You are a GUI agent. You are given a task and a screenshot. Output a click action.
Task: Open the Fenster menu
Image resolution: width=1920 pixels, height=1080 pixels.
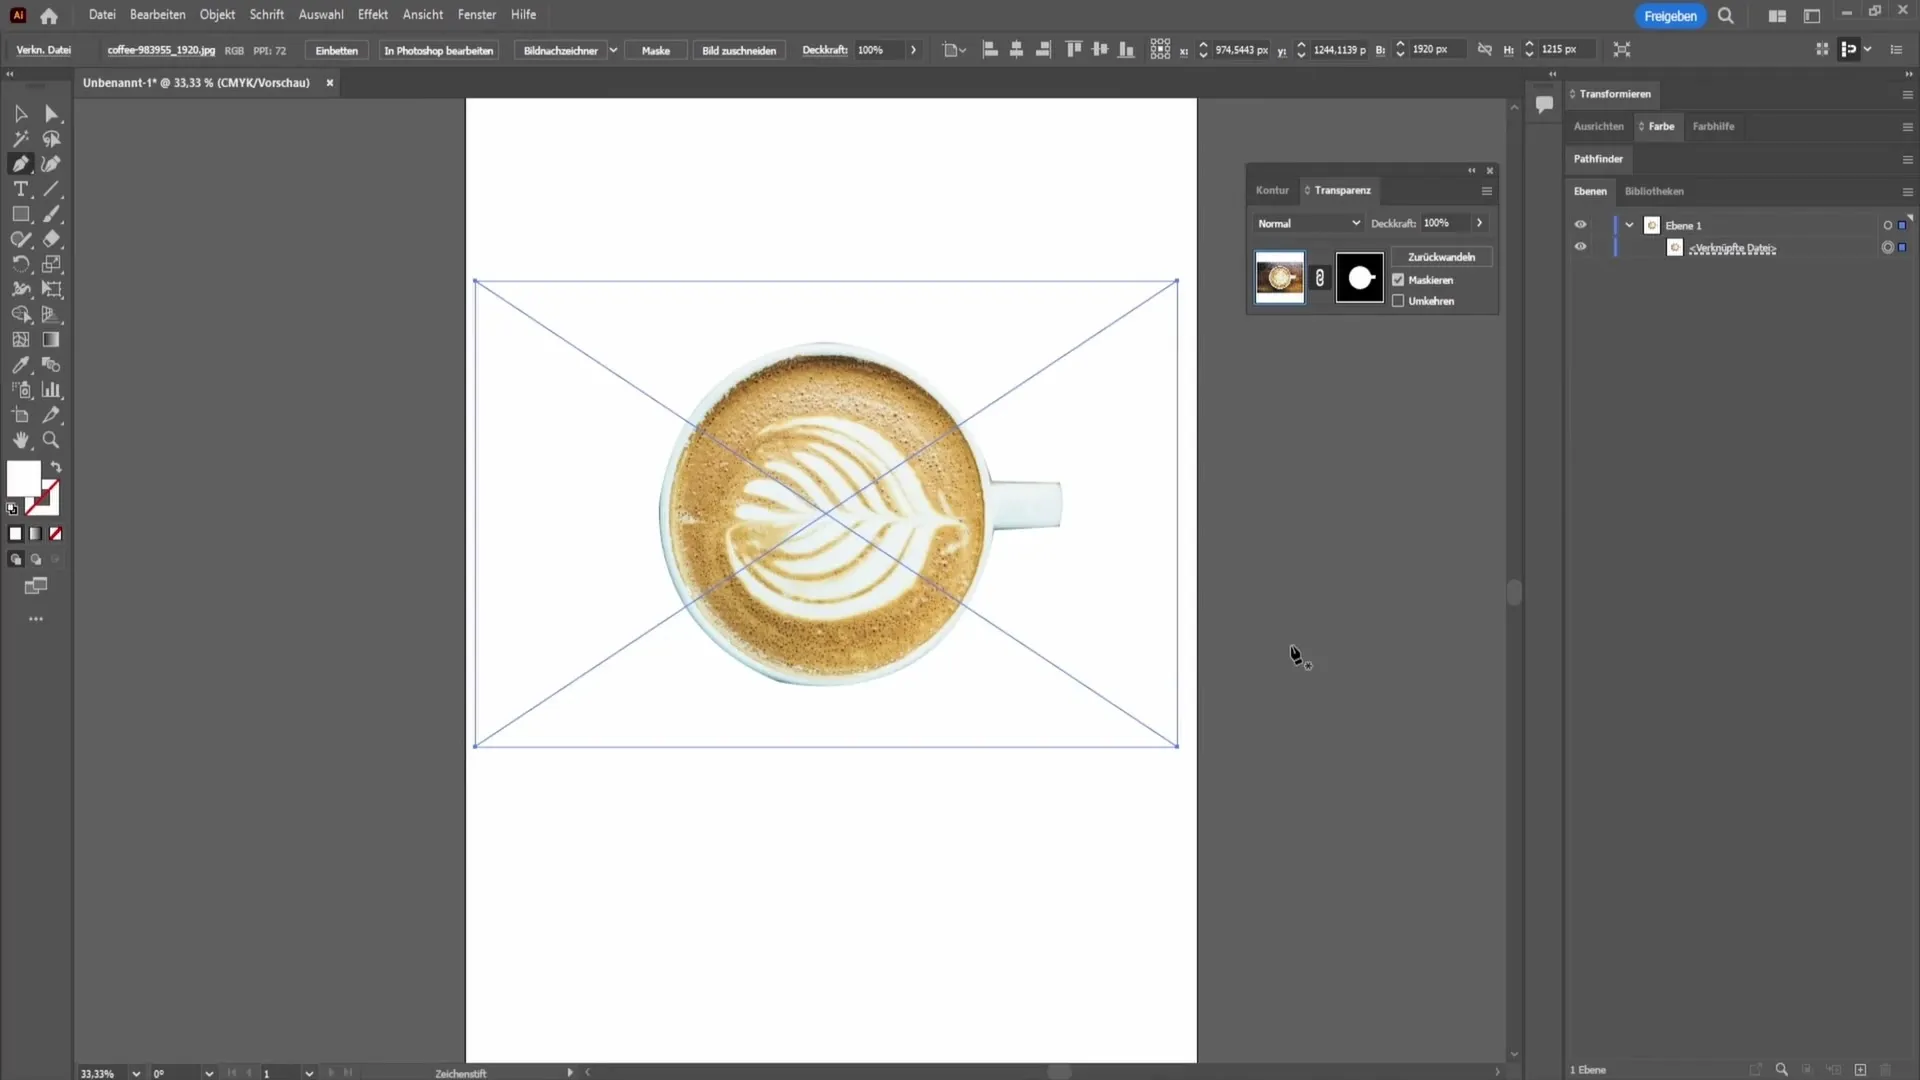coord(477,15)
